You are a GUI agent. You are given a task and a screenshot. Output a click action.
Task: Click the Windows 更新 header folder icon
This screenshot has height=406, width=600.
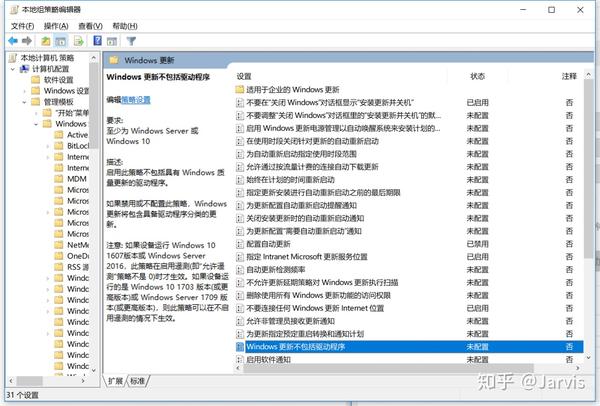click(x=114, y=60)
